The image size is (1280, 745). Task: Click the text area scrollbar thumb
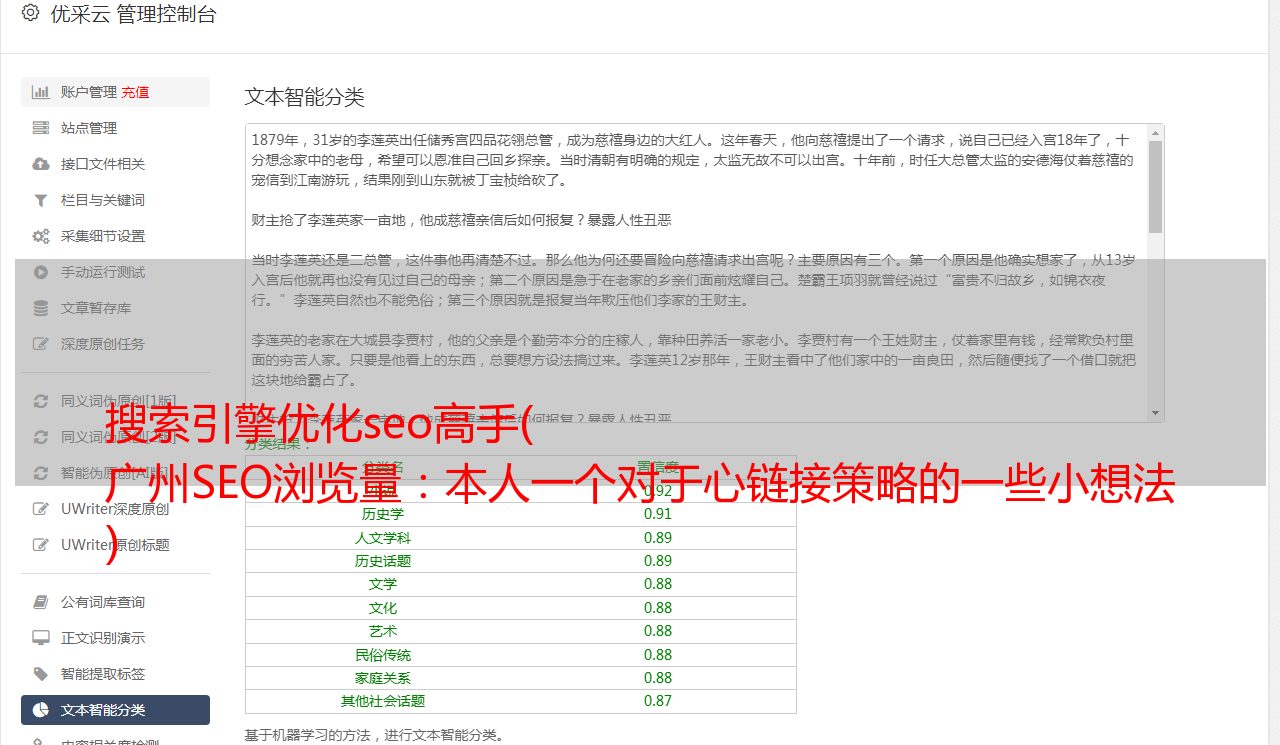click(x=1155, y=186)
